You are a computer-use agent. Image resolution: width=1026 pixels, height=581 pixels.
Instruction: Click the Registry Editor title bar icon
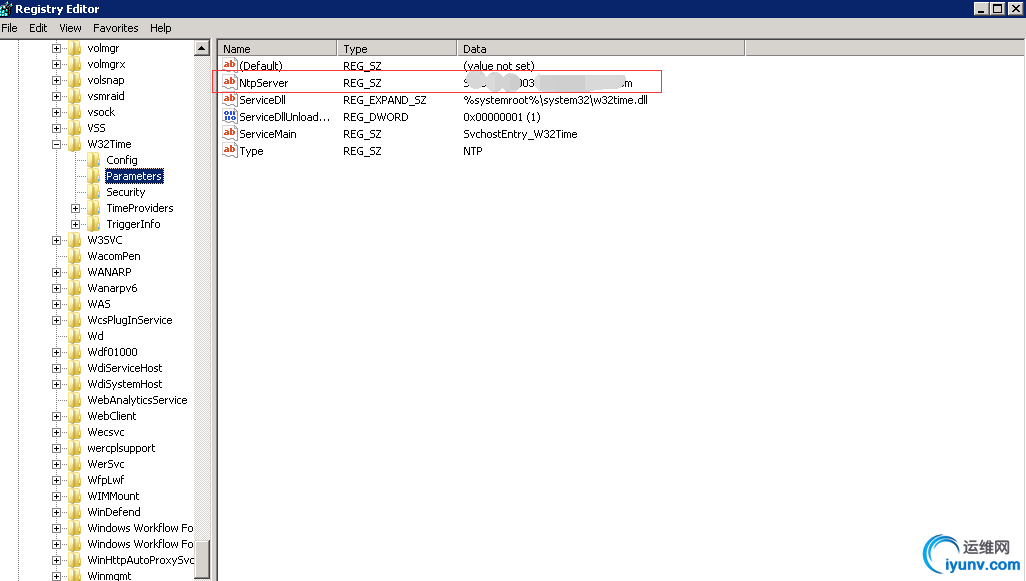pyautogui.click(x=6, y=9)
